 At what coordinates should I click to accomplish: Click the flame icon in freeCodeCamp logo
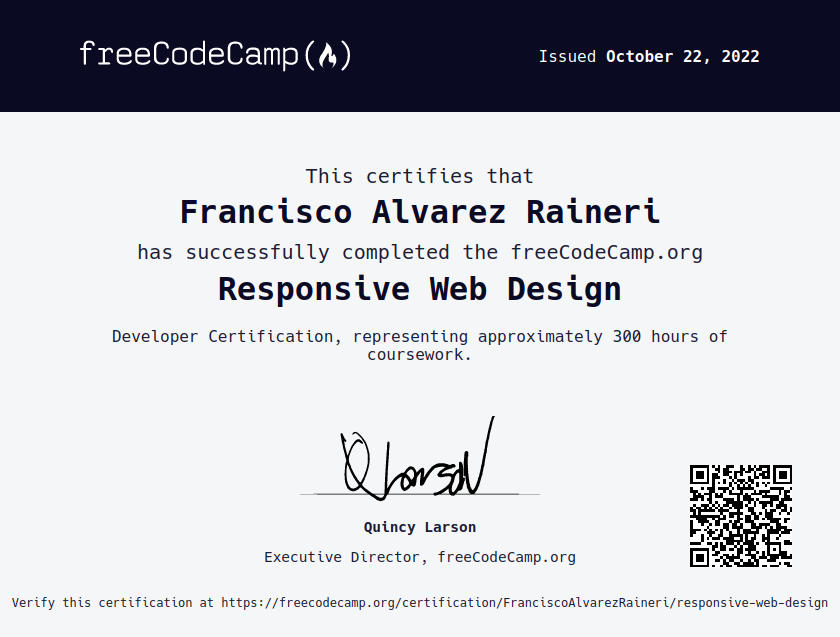tap(328, 56)
